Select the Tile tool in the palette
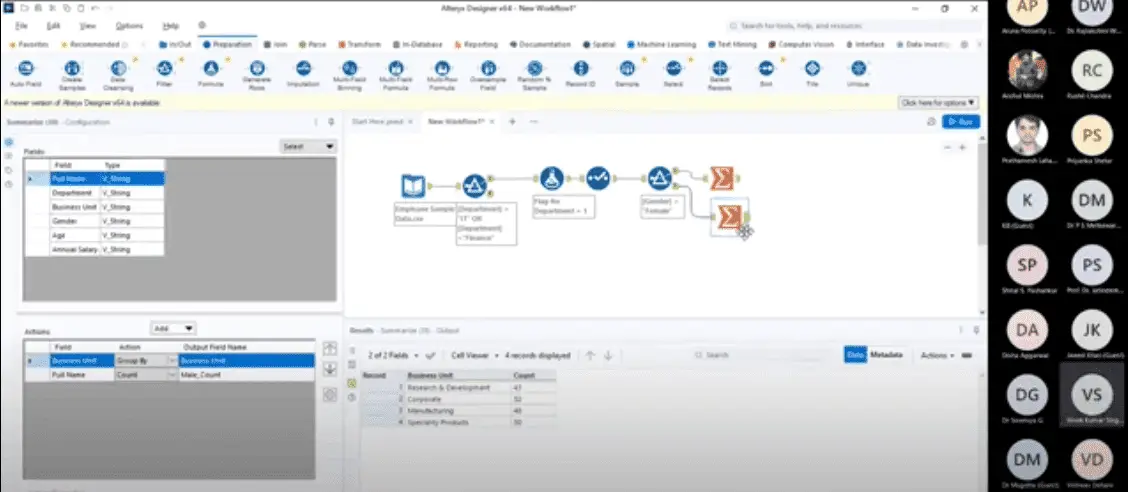This screenshot has height=492, width=1128. (812, 73)
